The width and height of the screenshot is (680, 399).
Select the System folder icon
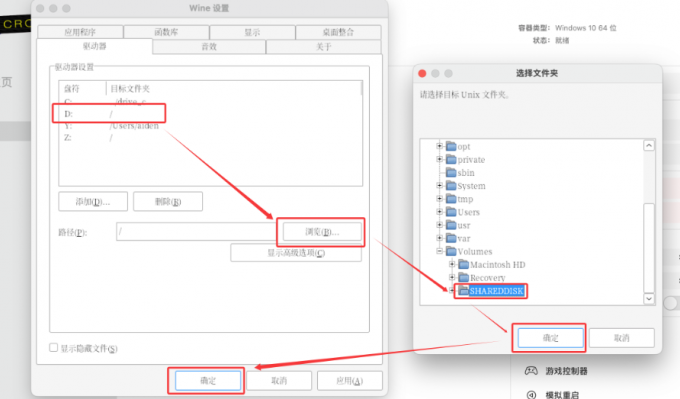click(451, 186)
